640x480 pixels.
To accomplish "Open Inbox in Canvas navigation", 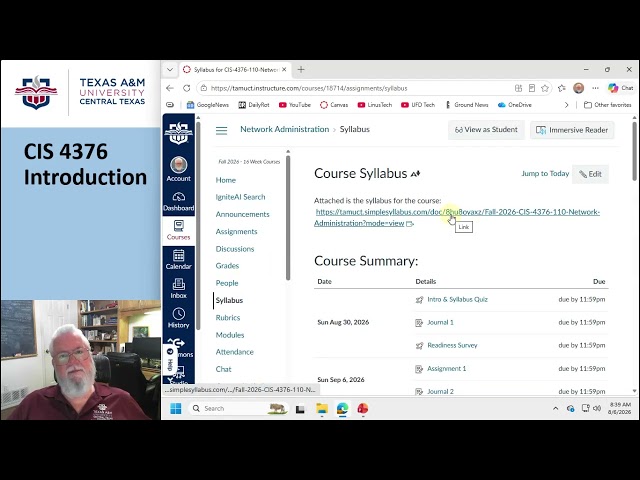I will pos(178,289).
